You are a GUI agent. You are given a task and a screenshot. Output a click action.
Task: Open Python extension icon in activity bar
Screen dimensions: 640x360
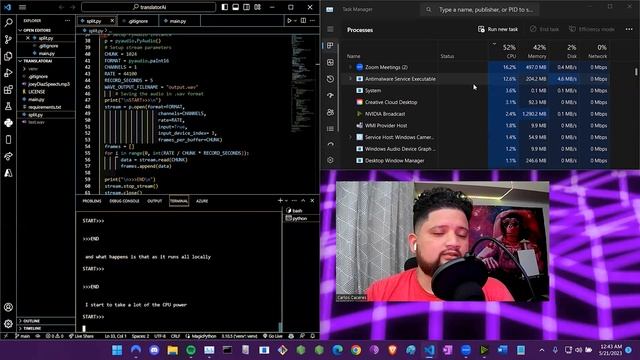[x=8, y=123]
